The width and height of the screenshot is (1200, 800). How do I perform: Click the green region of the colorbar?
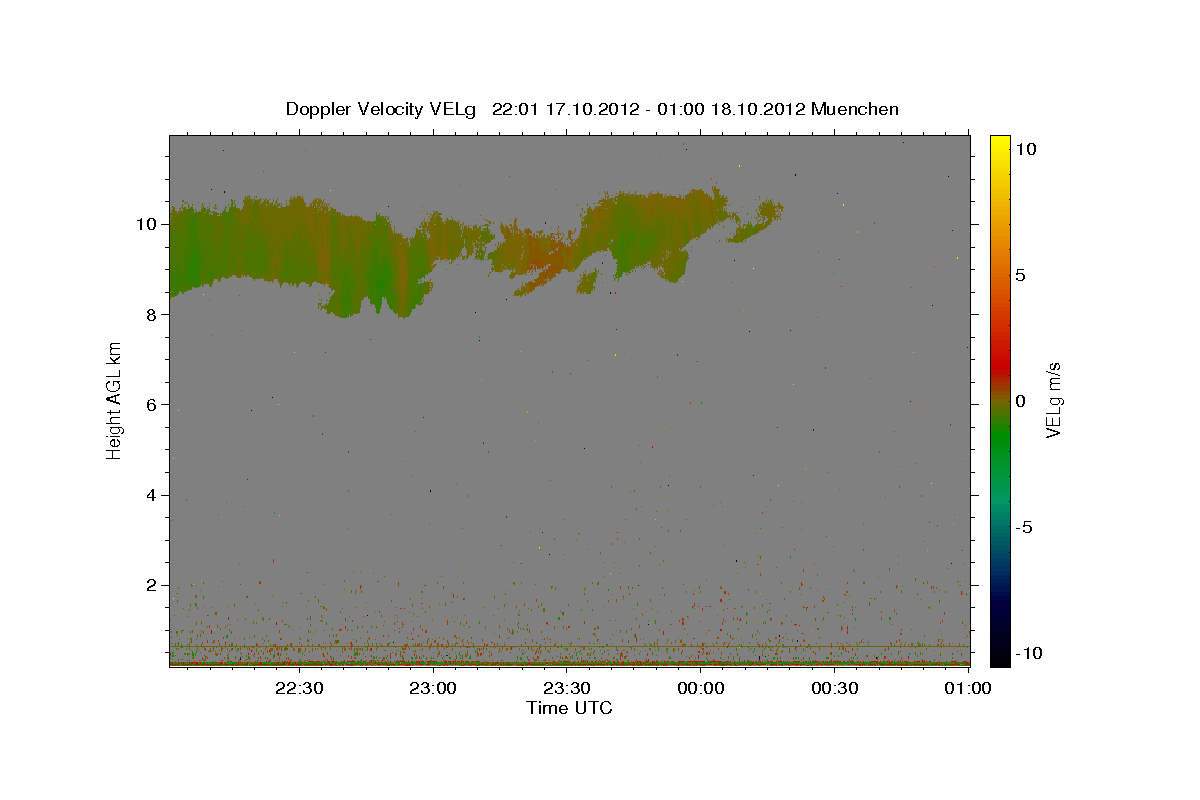(x=1000, y=440)
